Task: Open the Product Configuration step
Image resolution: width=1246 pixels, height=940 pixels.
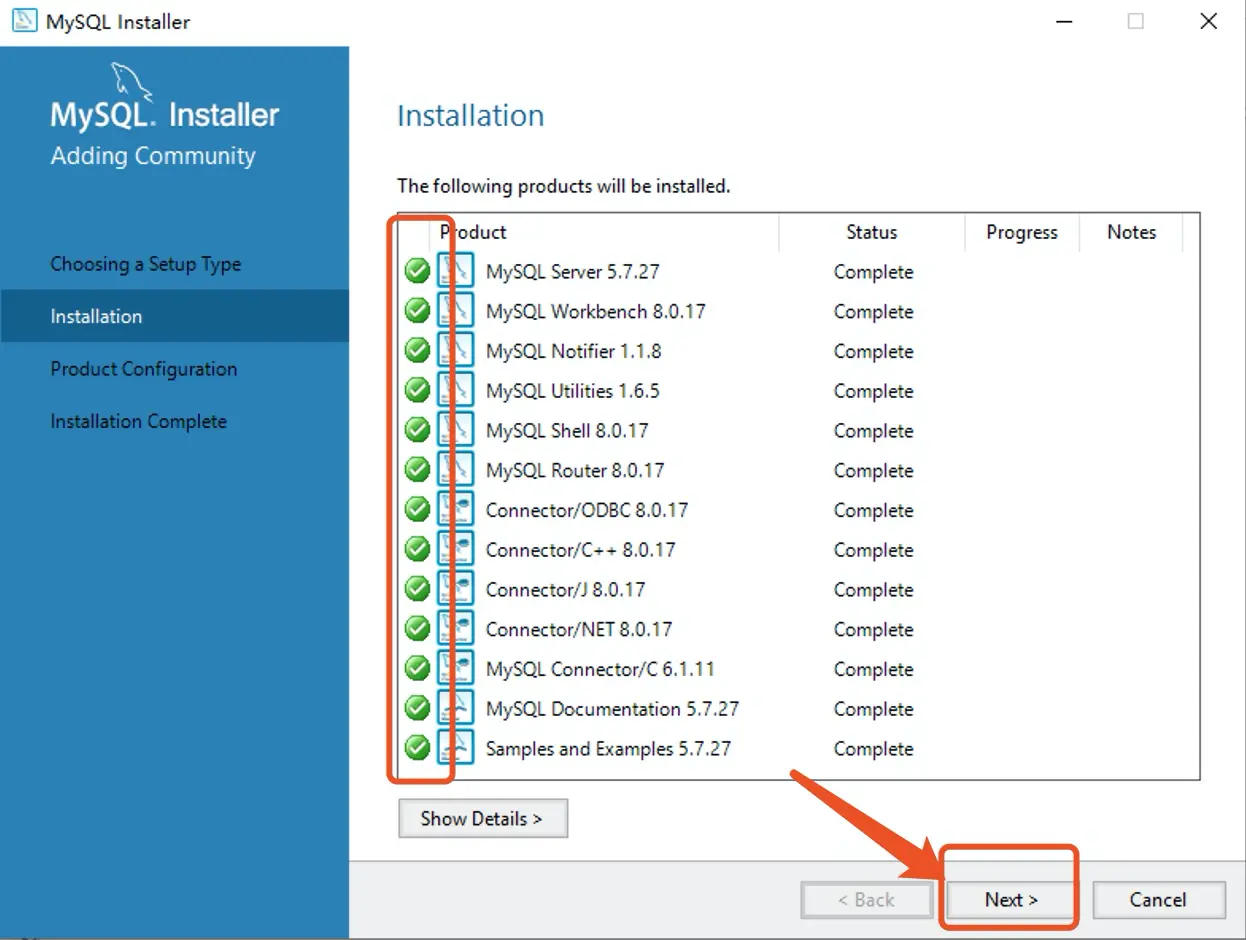Action: [144, 369]
